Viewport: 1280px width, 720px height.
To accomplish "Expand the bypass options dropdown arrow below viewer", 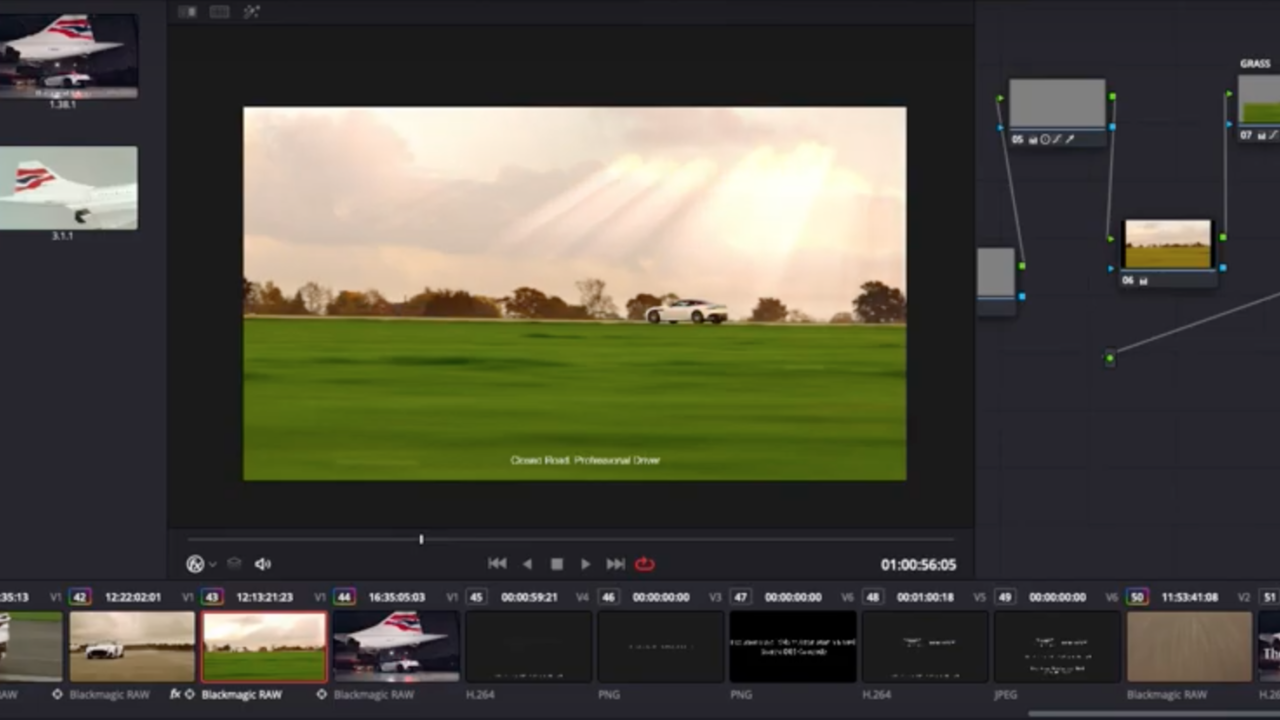I will 210,564.
